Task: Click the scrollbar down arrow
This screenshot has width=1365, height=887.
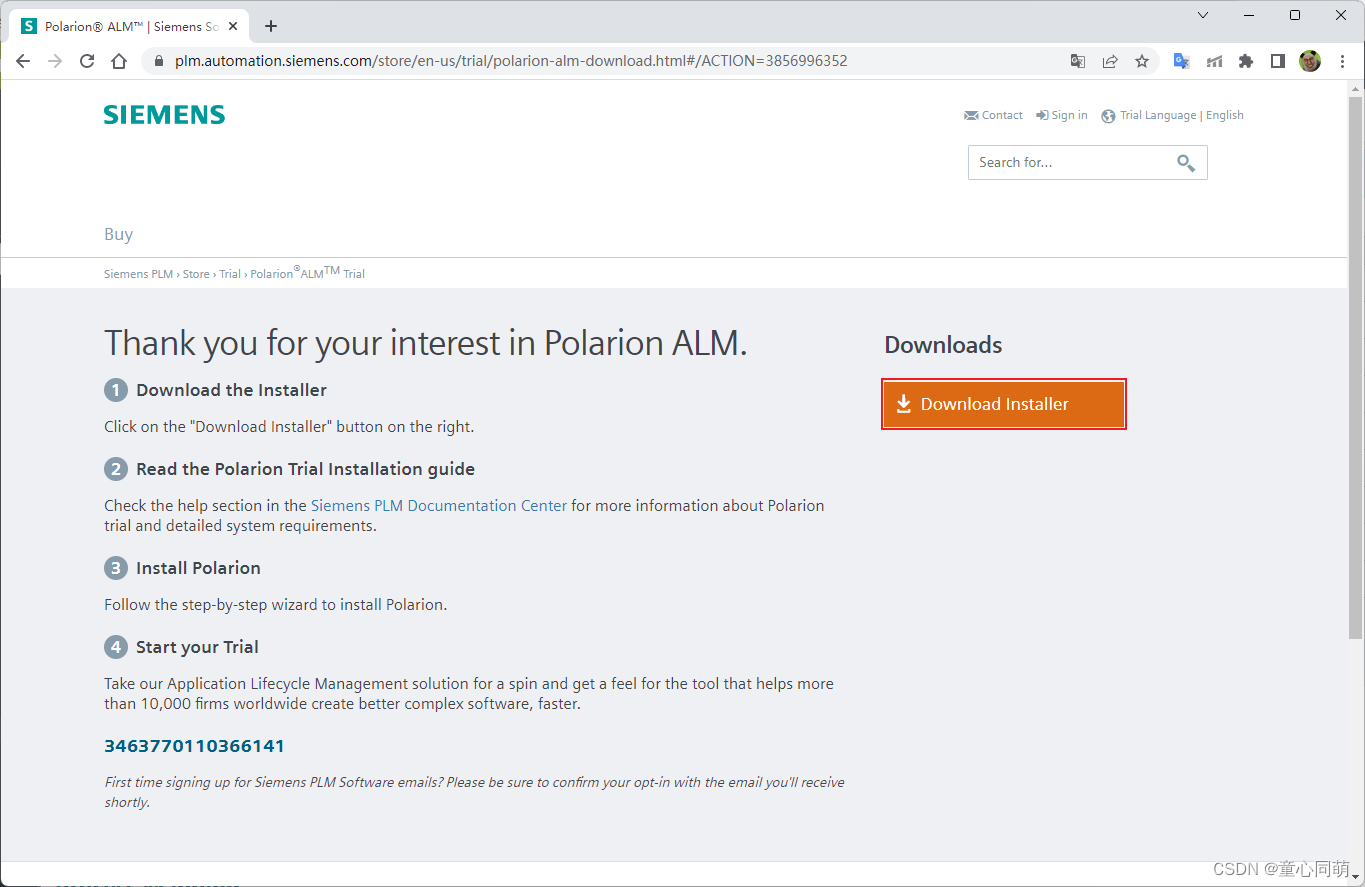Action: tap(1355, 876)
